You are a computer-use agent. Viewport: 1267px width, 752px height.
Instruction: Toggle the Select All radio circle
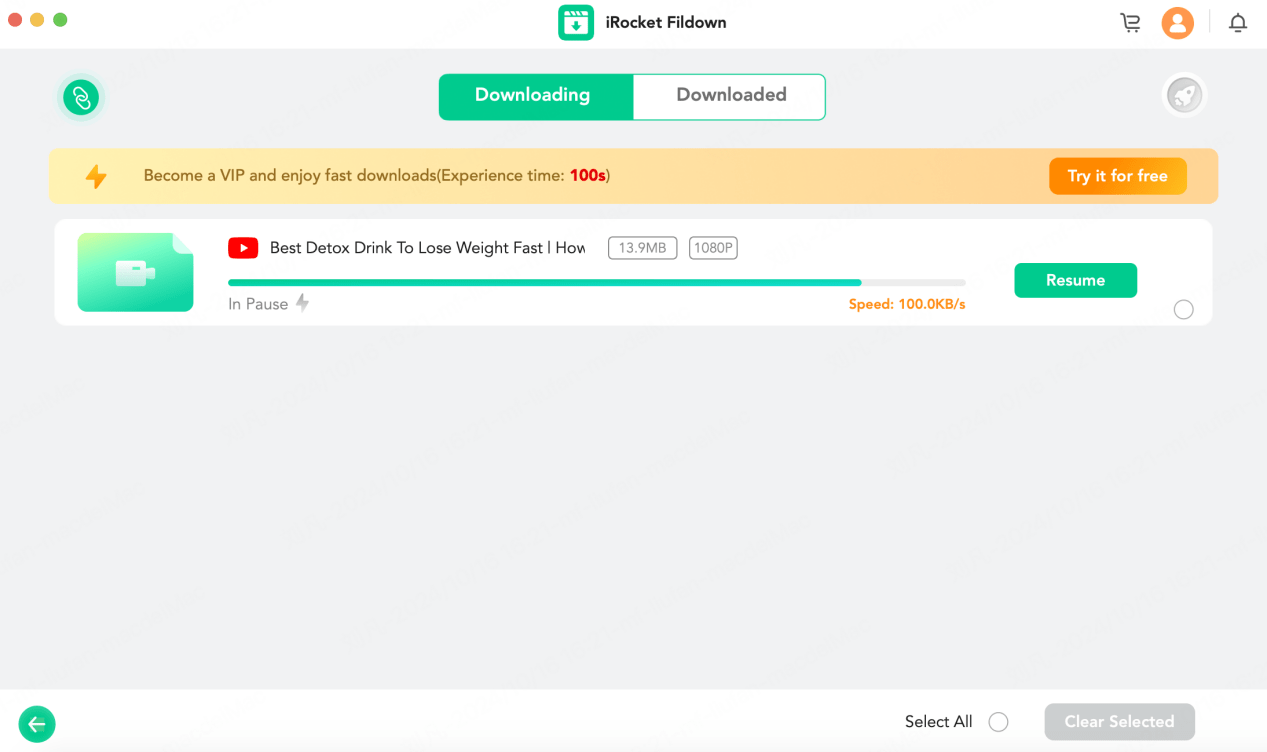998,722
